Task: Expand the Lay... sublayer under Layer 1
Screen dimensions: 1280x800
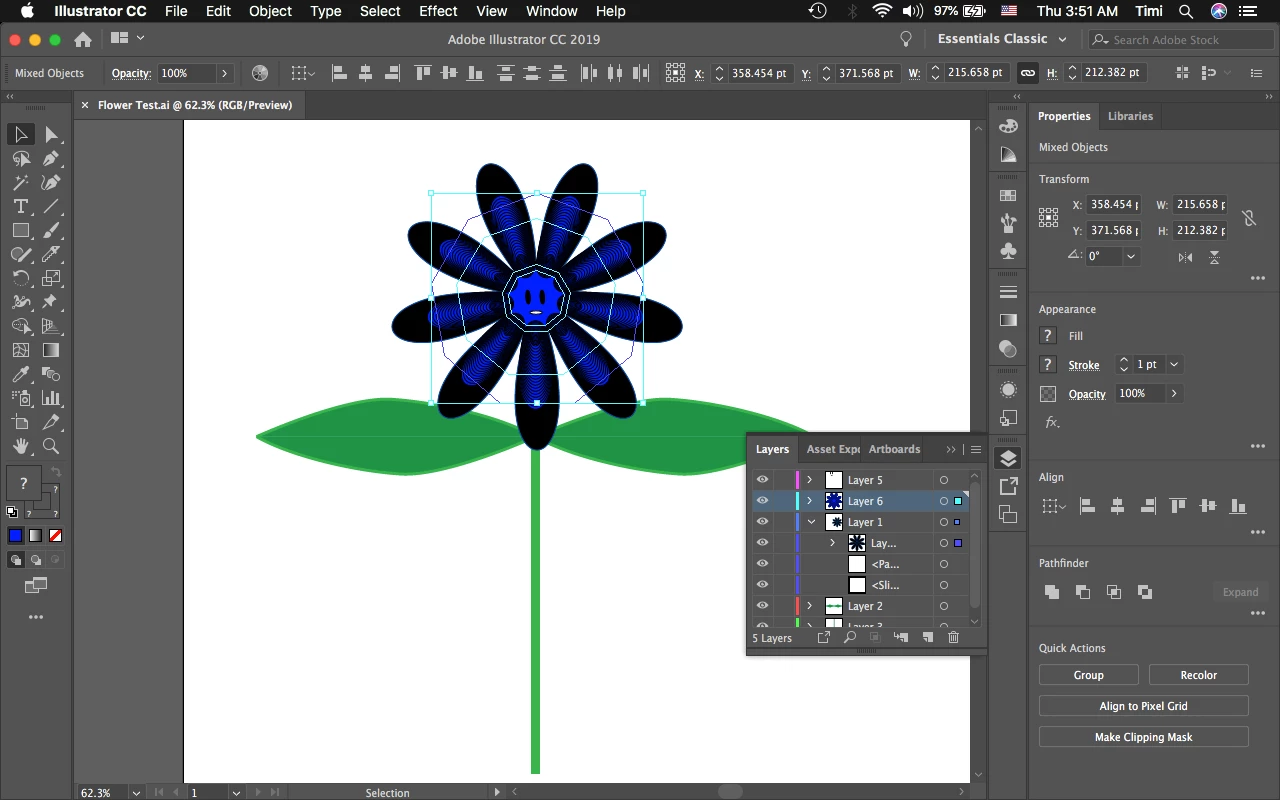Action: pos(832,543)
